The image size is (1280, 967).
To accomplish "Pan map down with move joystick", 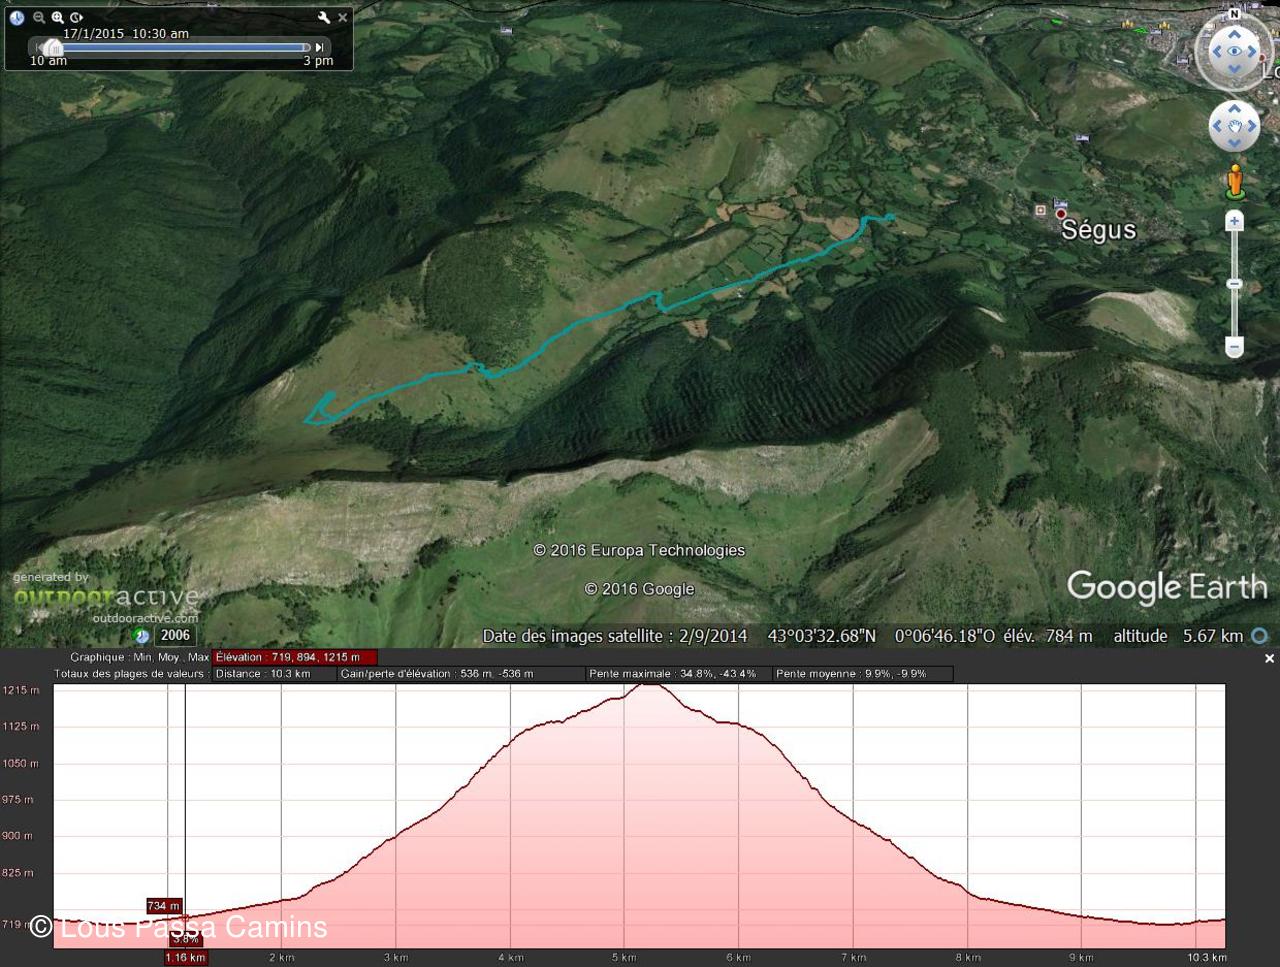I will [x=1234, y=143].
